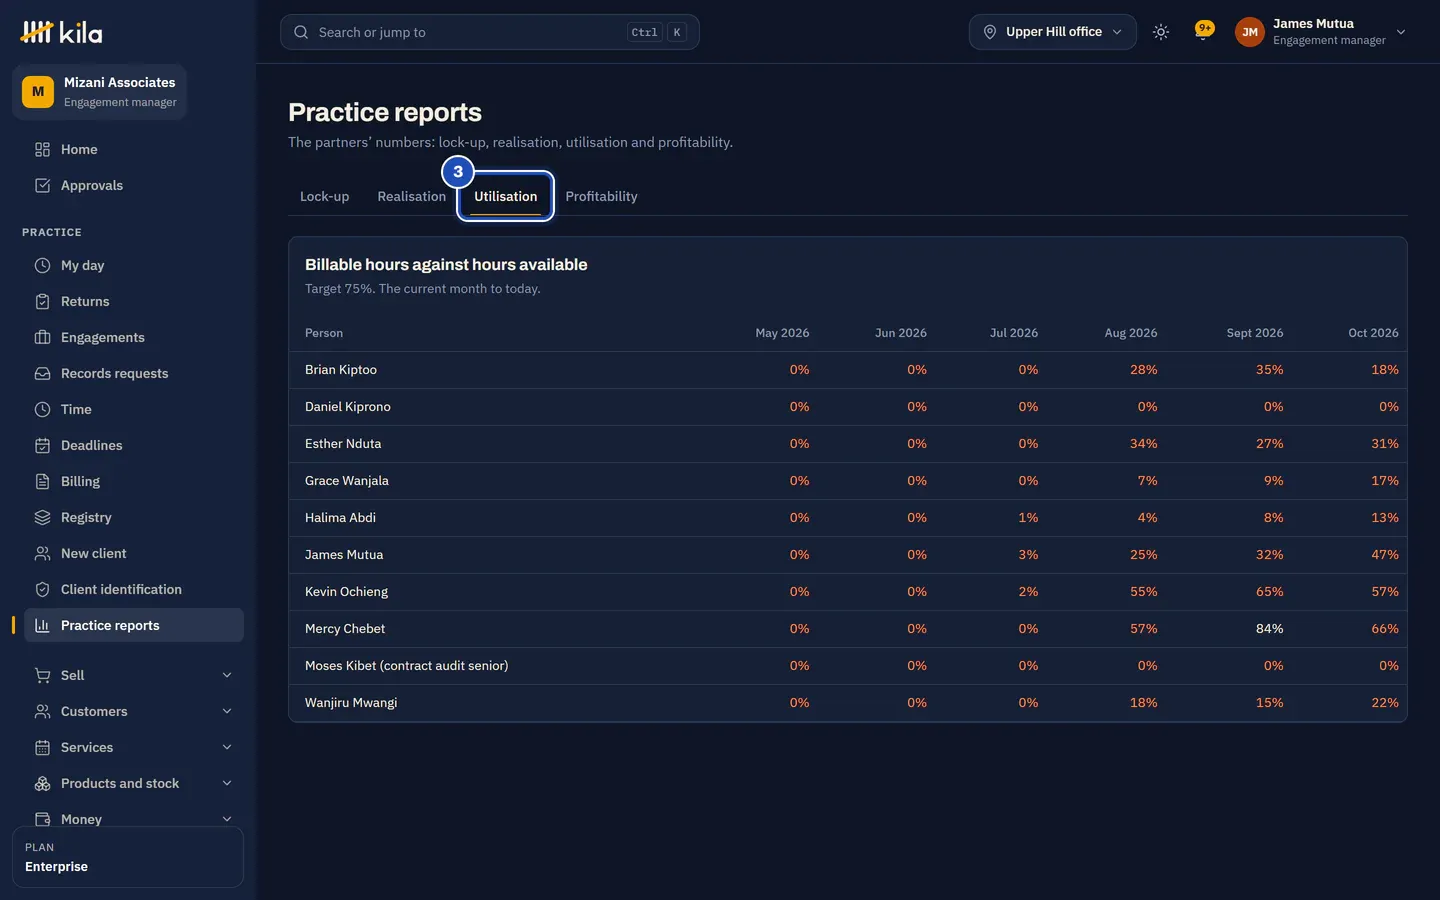
Task: Open My day clock icon
Action: pos(42,265)
